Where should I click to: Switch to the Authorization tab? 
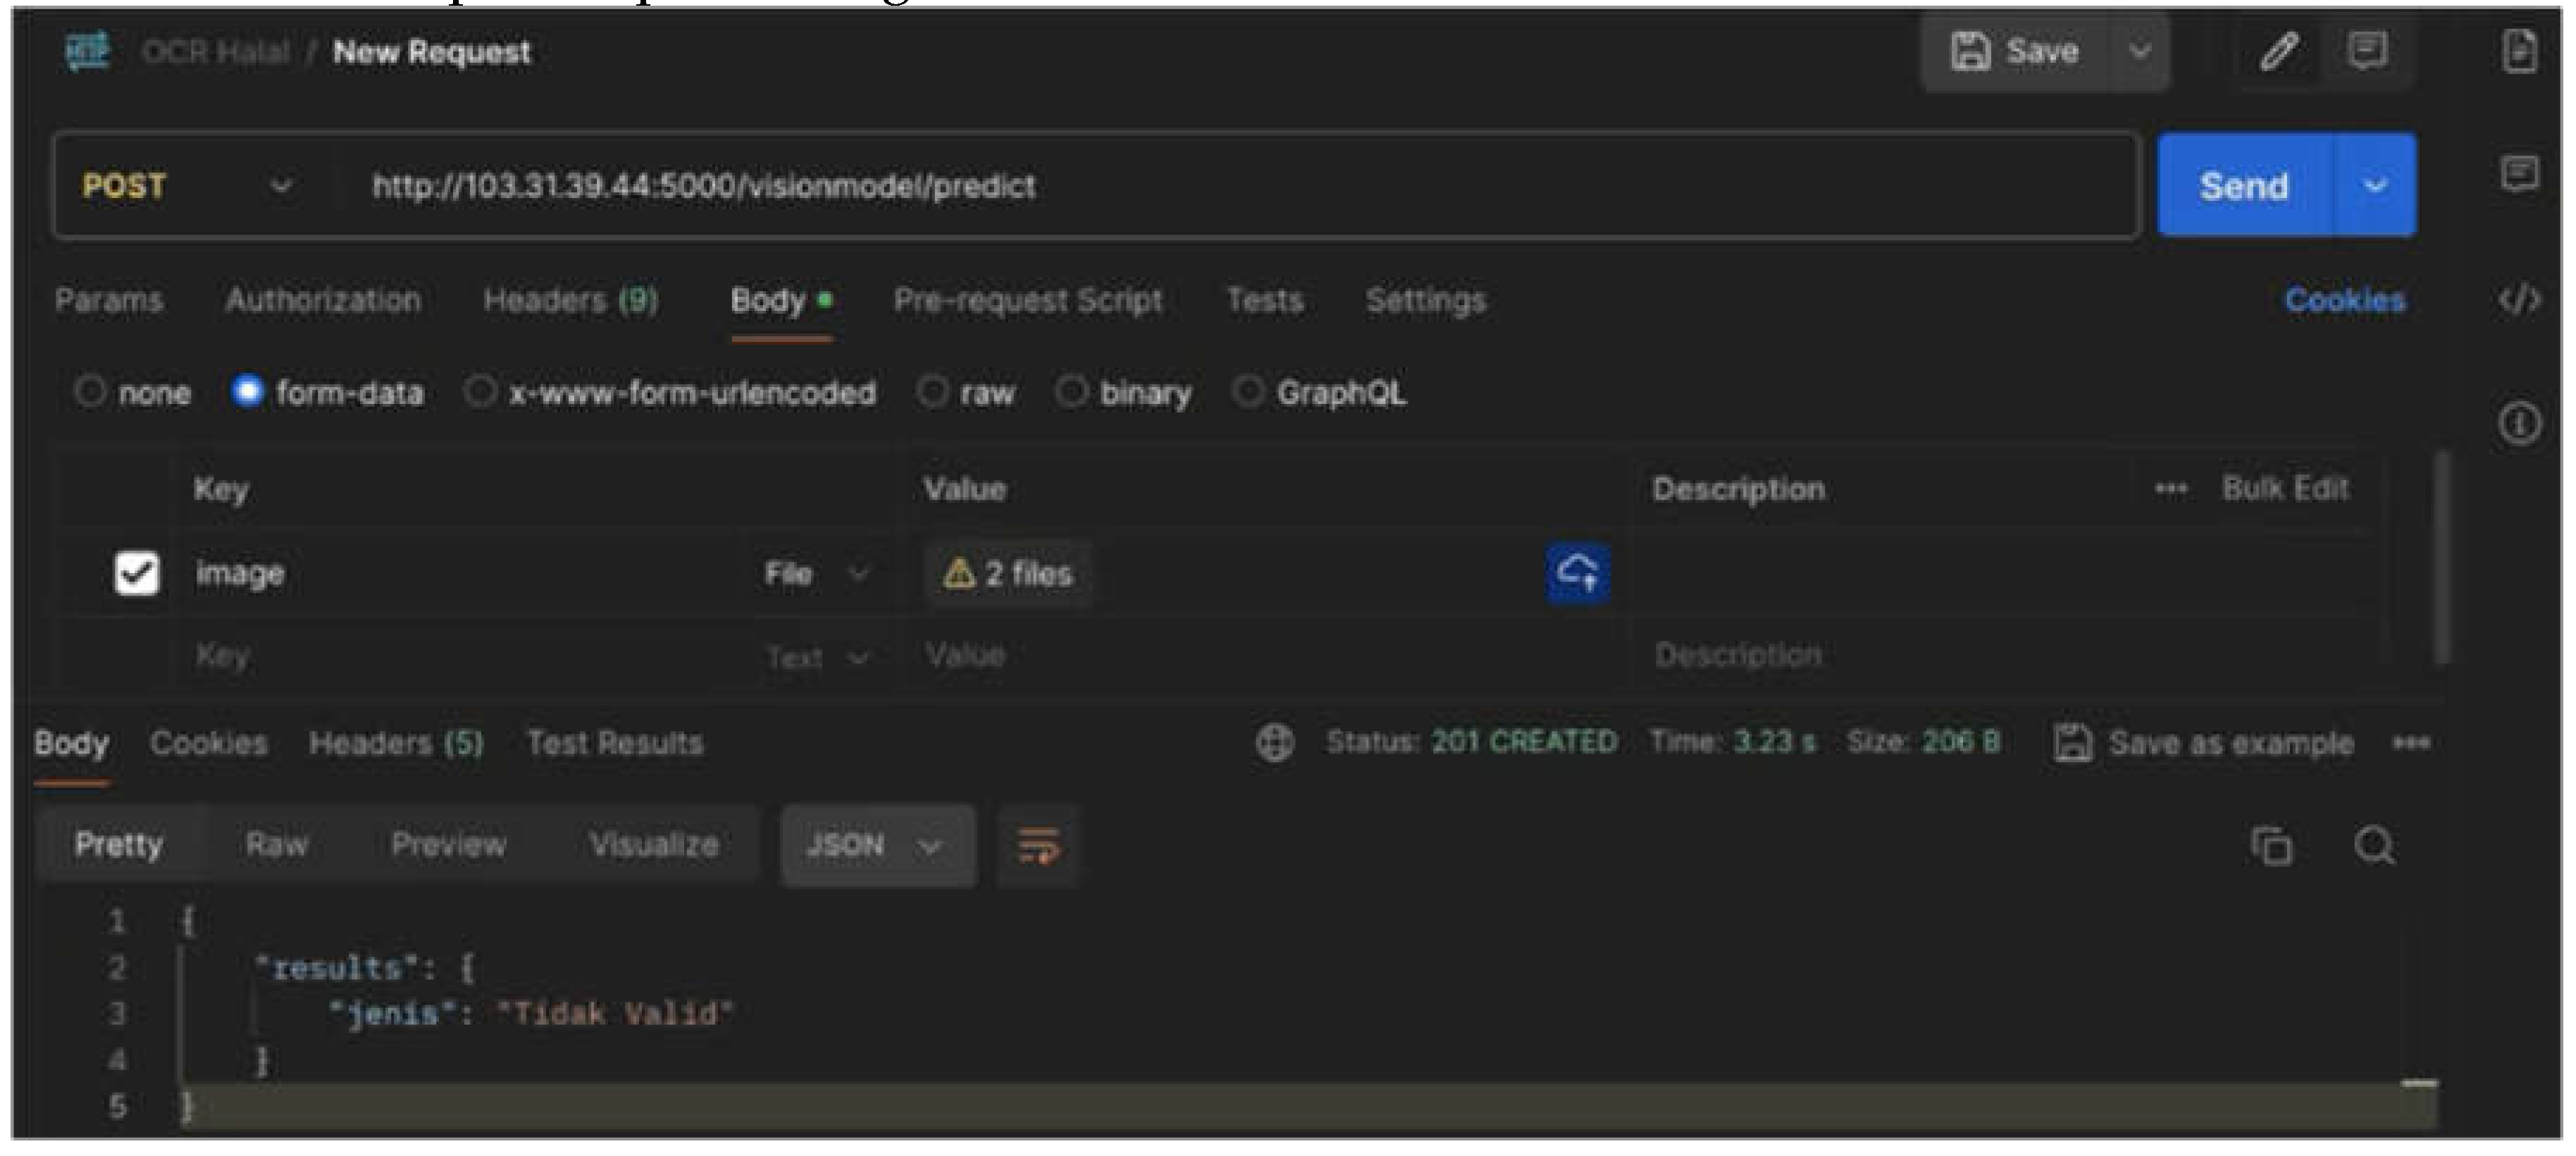(x=322, y=300)
